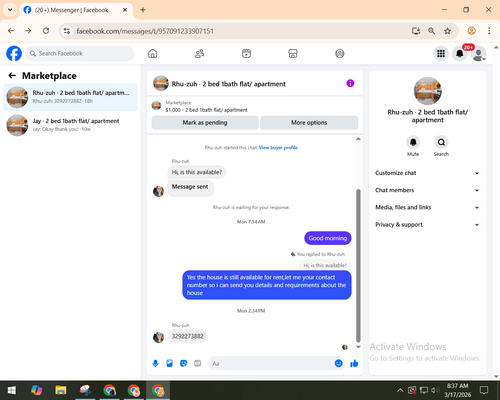The image size is (500, 400).
Task: Choose a sticker icon in composer
Action: tap(183, 363)
